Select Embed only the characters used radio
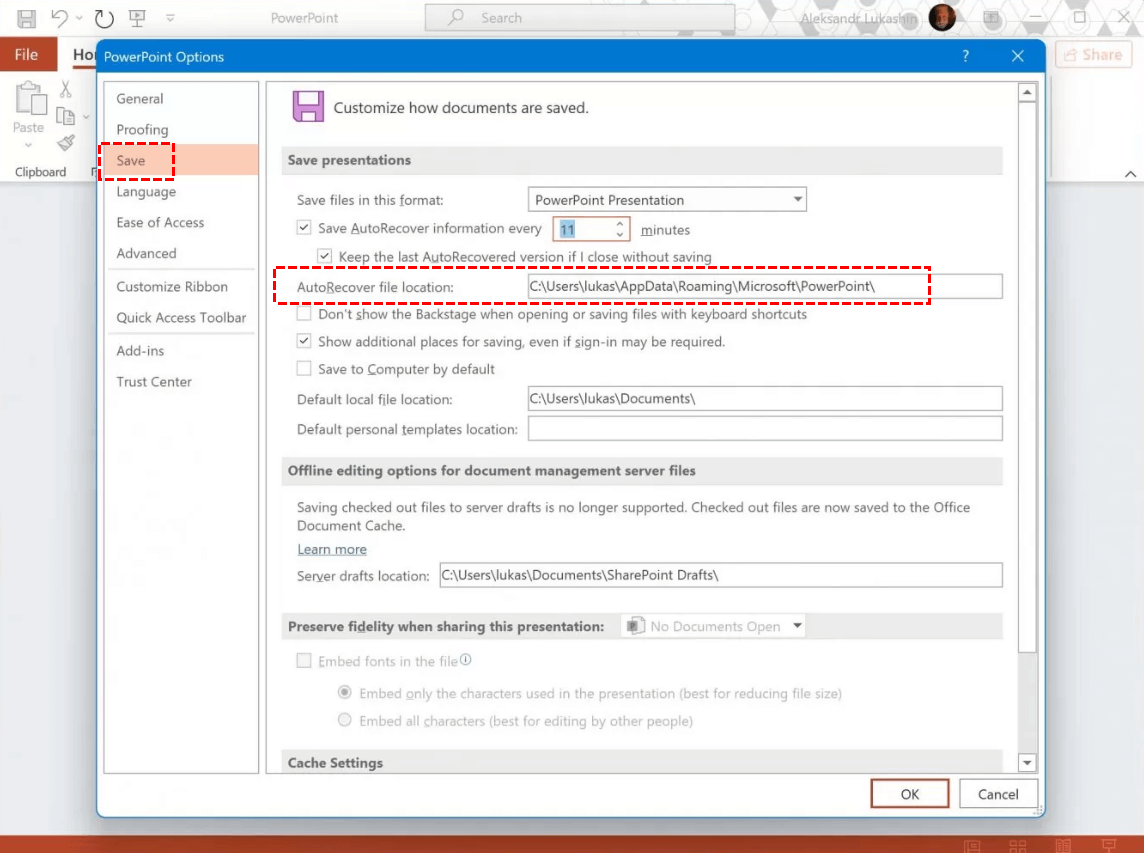1144x853 pixels. click(x=344, y=692)
